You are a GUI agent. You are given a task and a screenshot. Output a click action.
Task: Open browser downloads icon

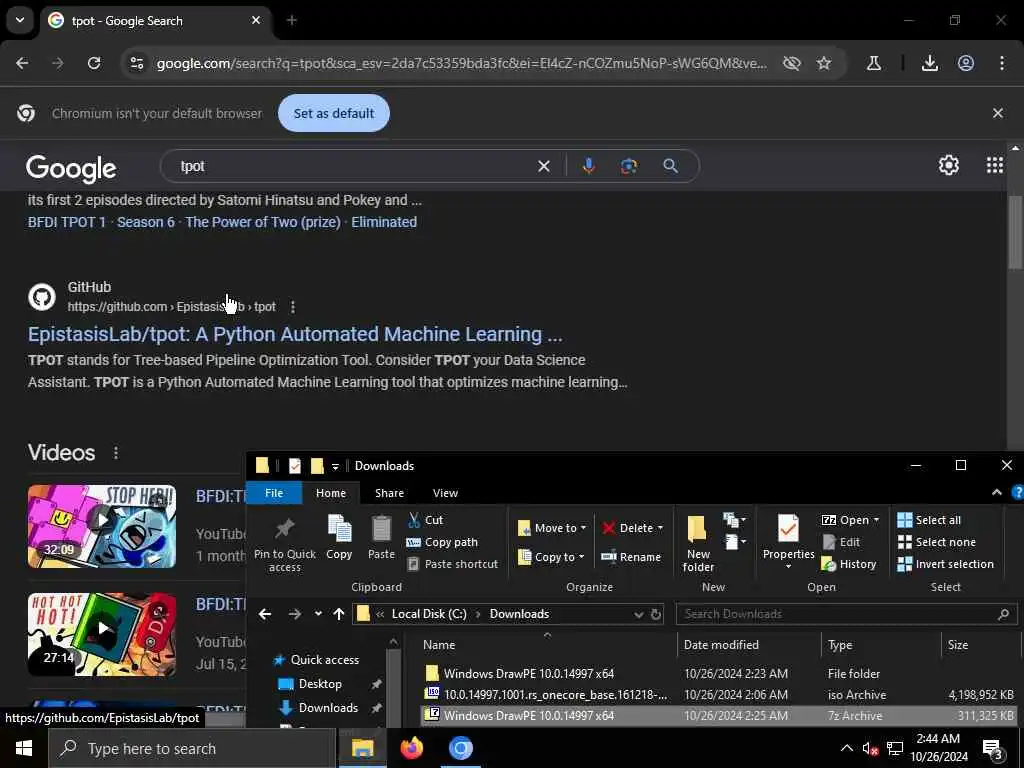929,63
